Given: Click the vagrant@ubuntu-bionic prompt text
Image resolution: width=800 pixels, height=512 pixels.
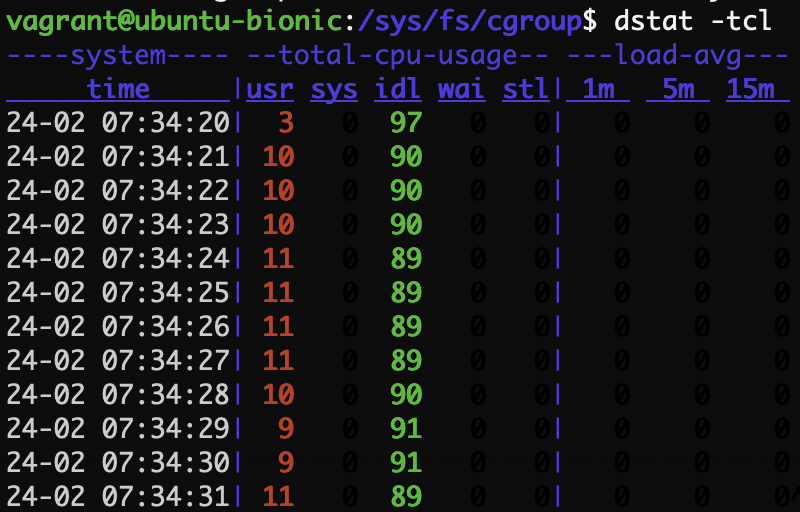Looking at the screenshot, I should pyautogui.click(x=174, y=22).
